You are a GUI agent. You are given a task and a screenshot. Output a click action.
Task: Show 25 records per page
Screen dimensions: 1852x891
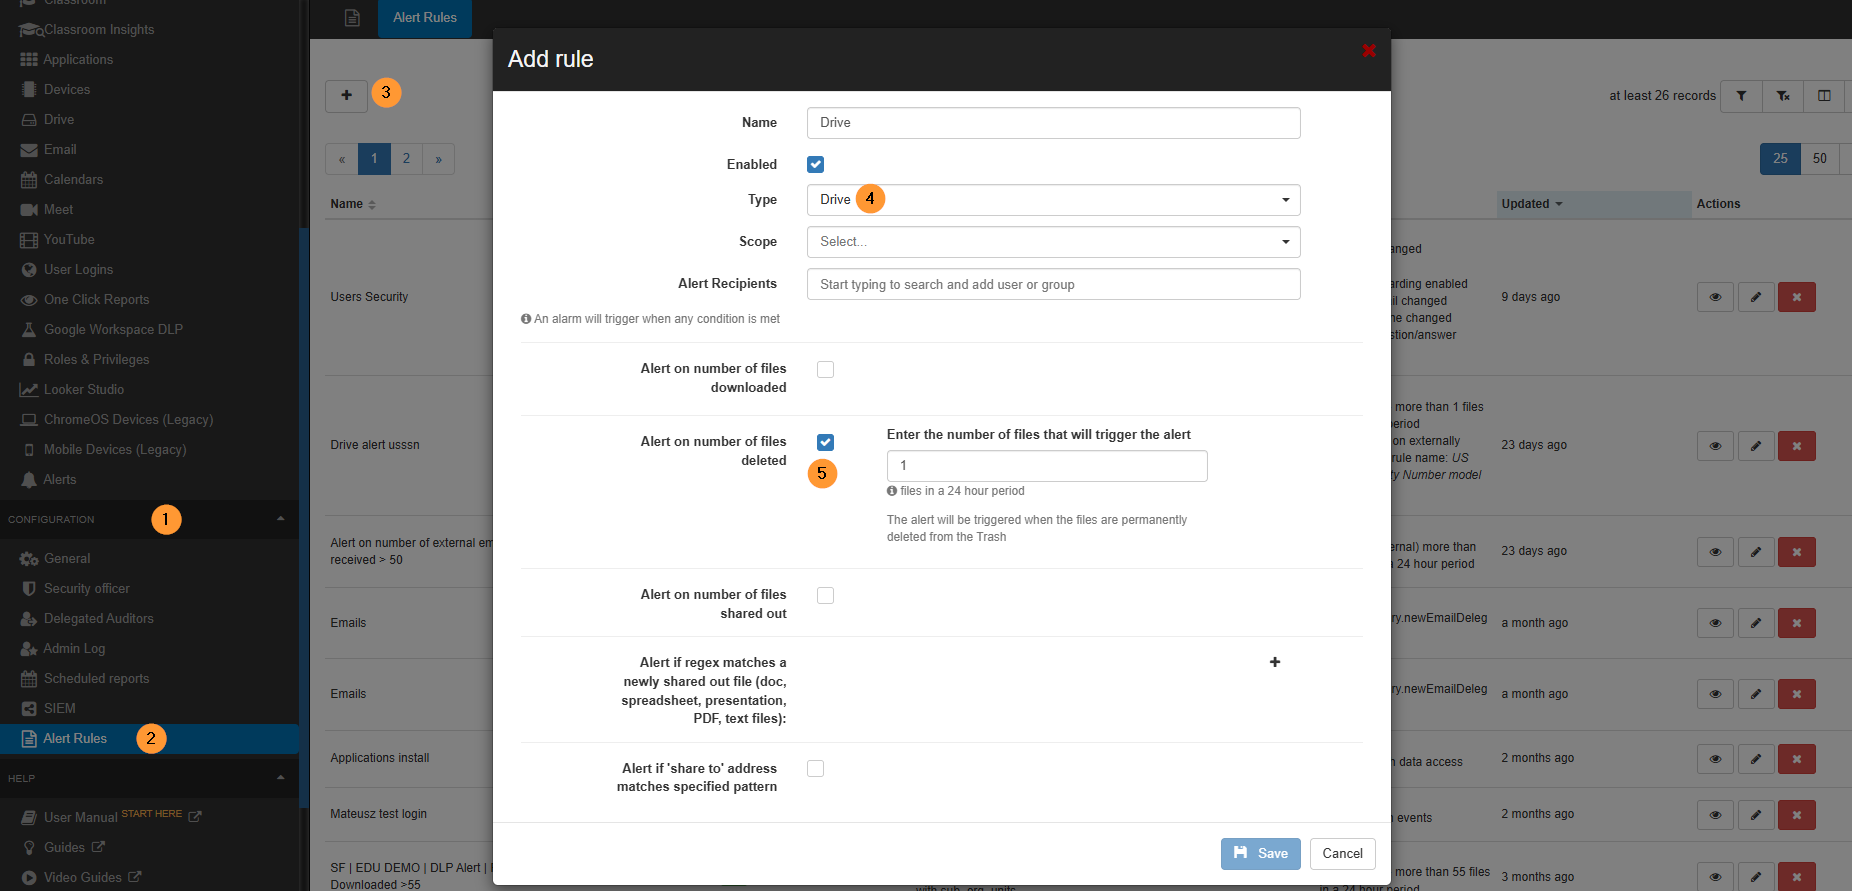point(1780,159)
